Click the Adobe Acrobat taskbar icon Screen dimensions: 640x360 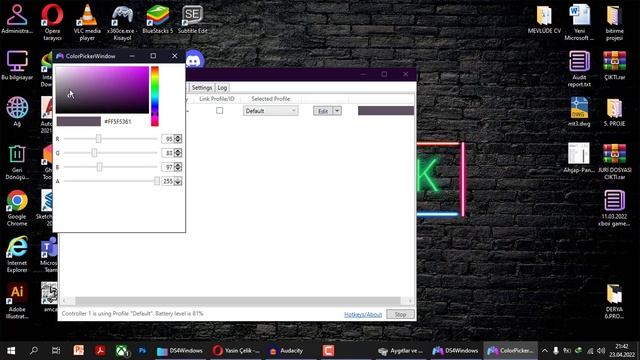(x=100, y=350)
